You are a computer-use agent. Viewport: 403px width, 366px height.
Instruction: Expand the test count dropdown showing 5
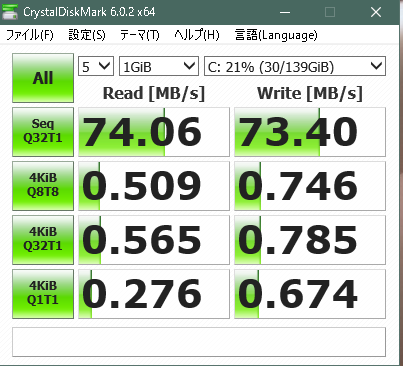pos(96,66)
